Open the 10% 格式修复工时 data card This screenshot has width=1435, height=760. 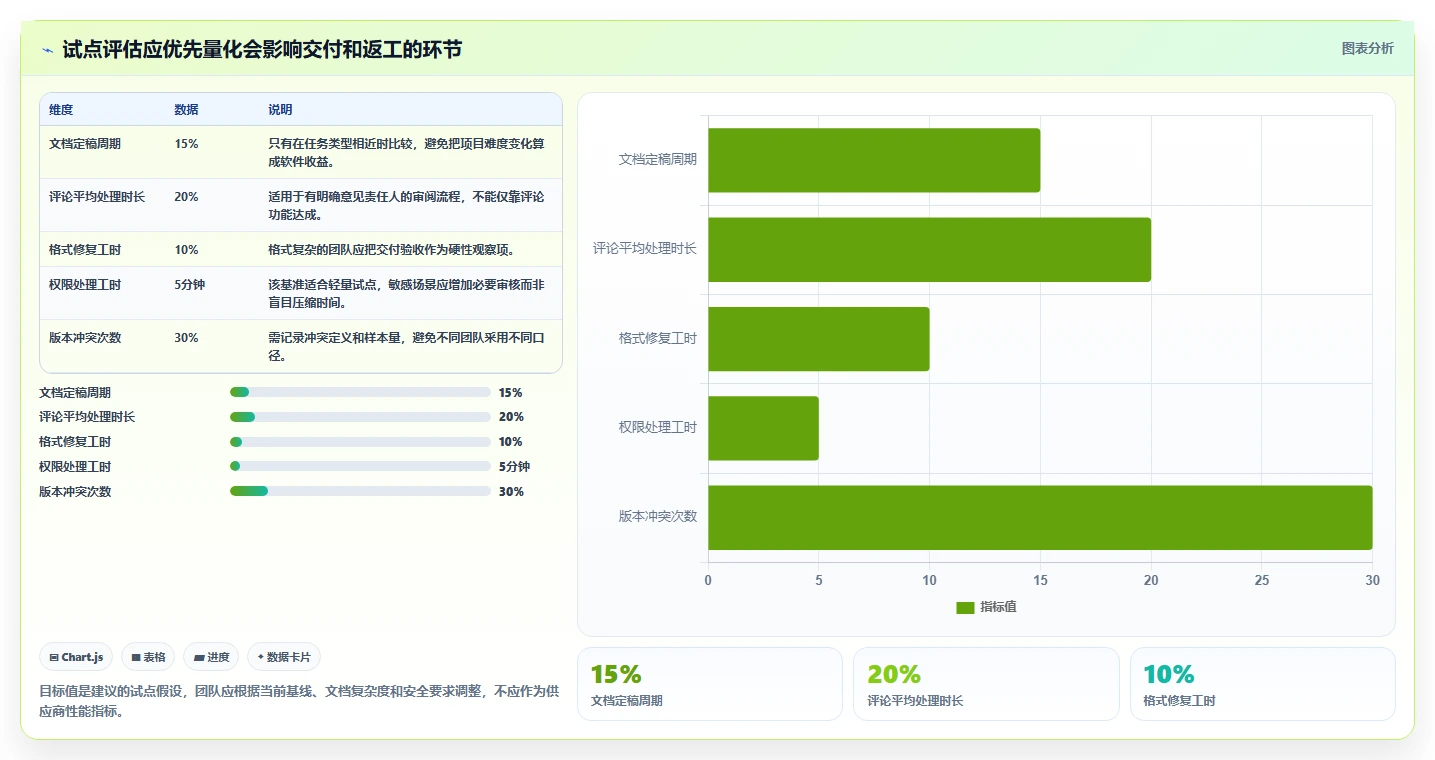(1263, 684)
